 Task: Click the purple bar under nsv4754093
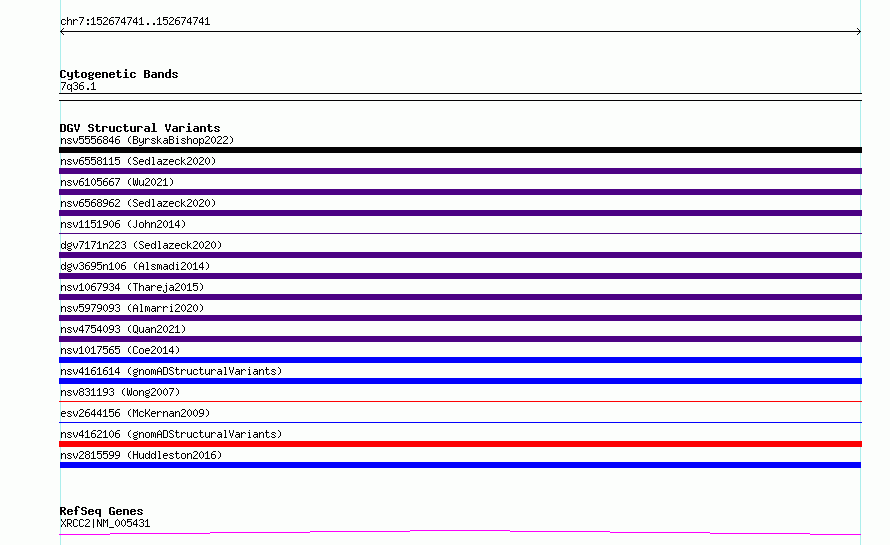pos(460,339)
